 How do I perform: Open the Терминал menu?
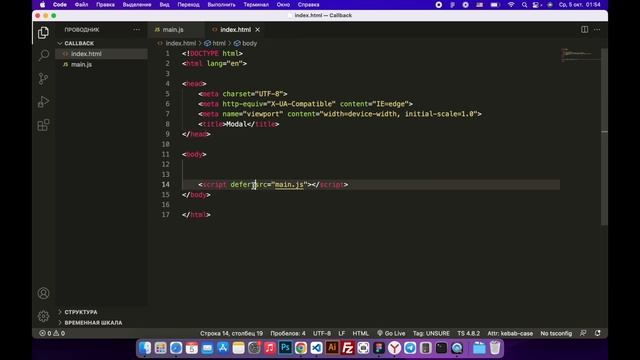point(256,5)
